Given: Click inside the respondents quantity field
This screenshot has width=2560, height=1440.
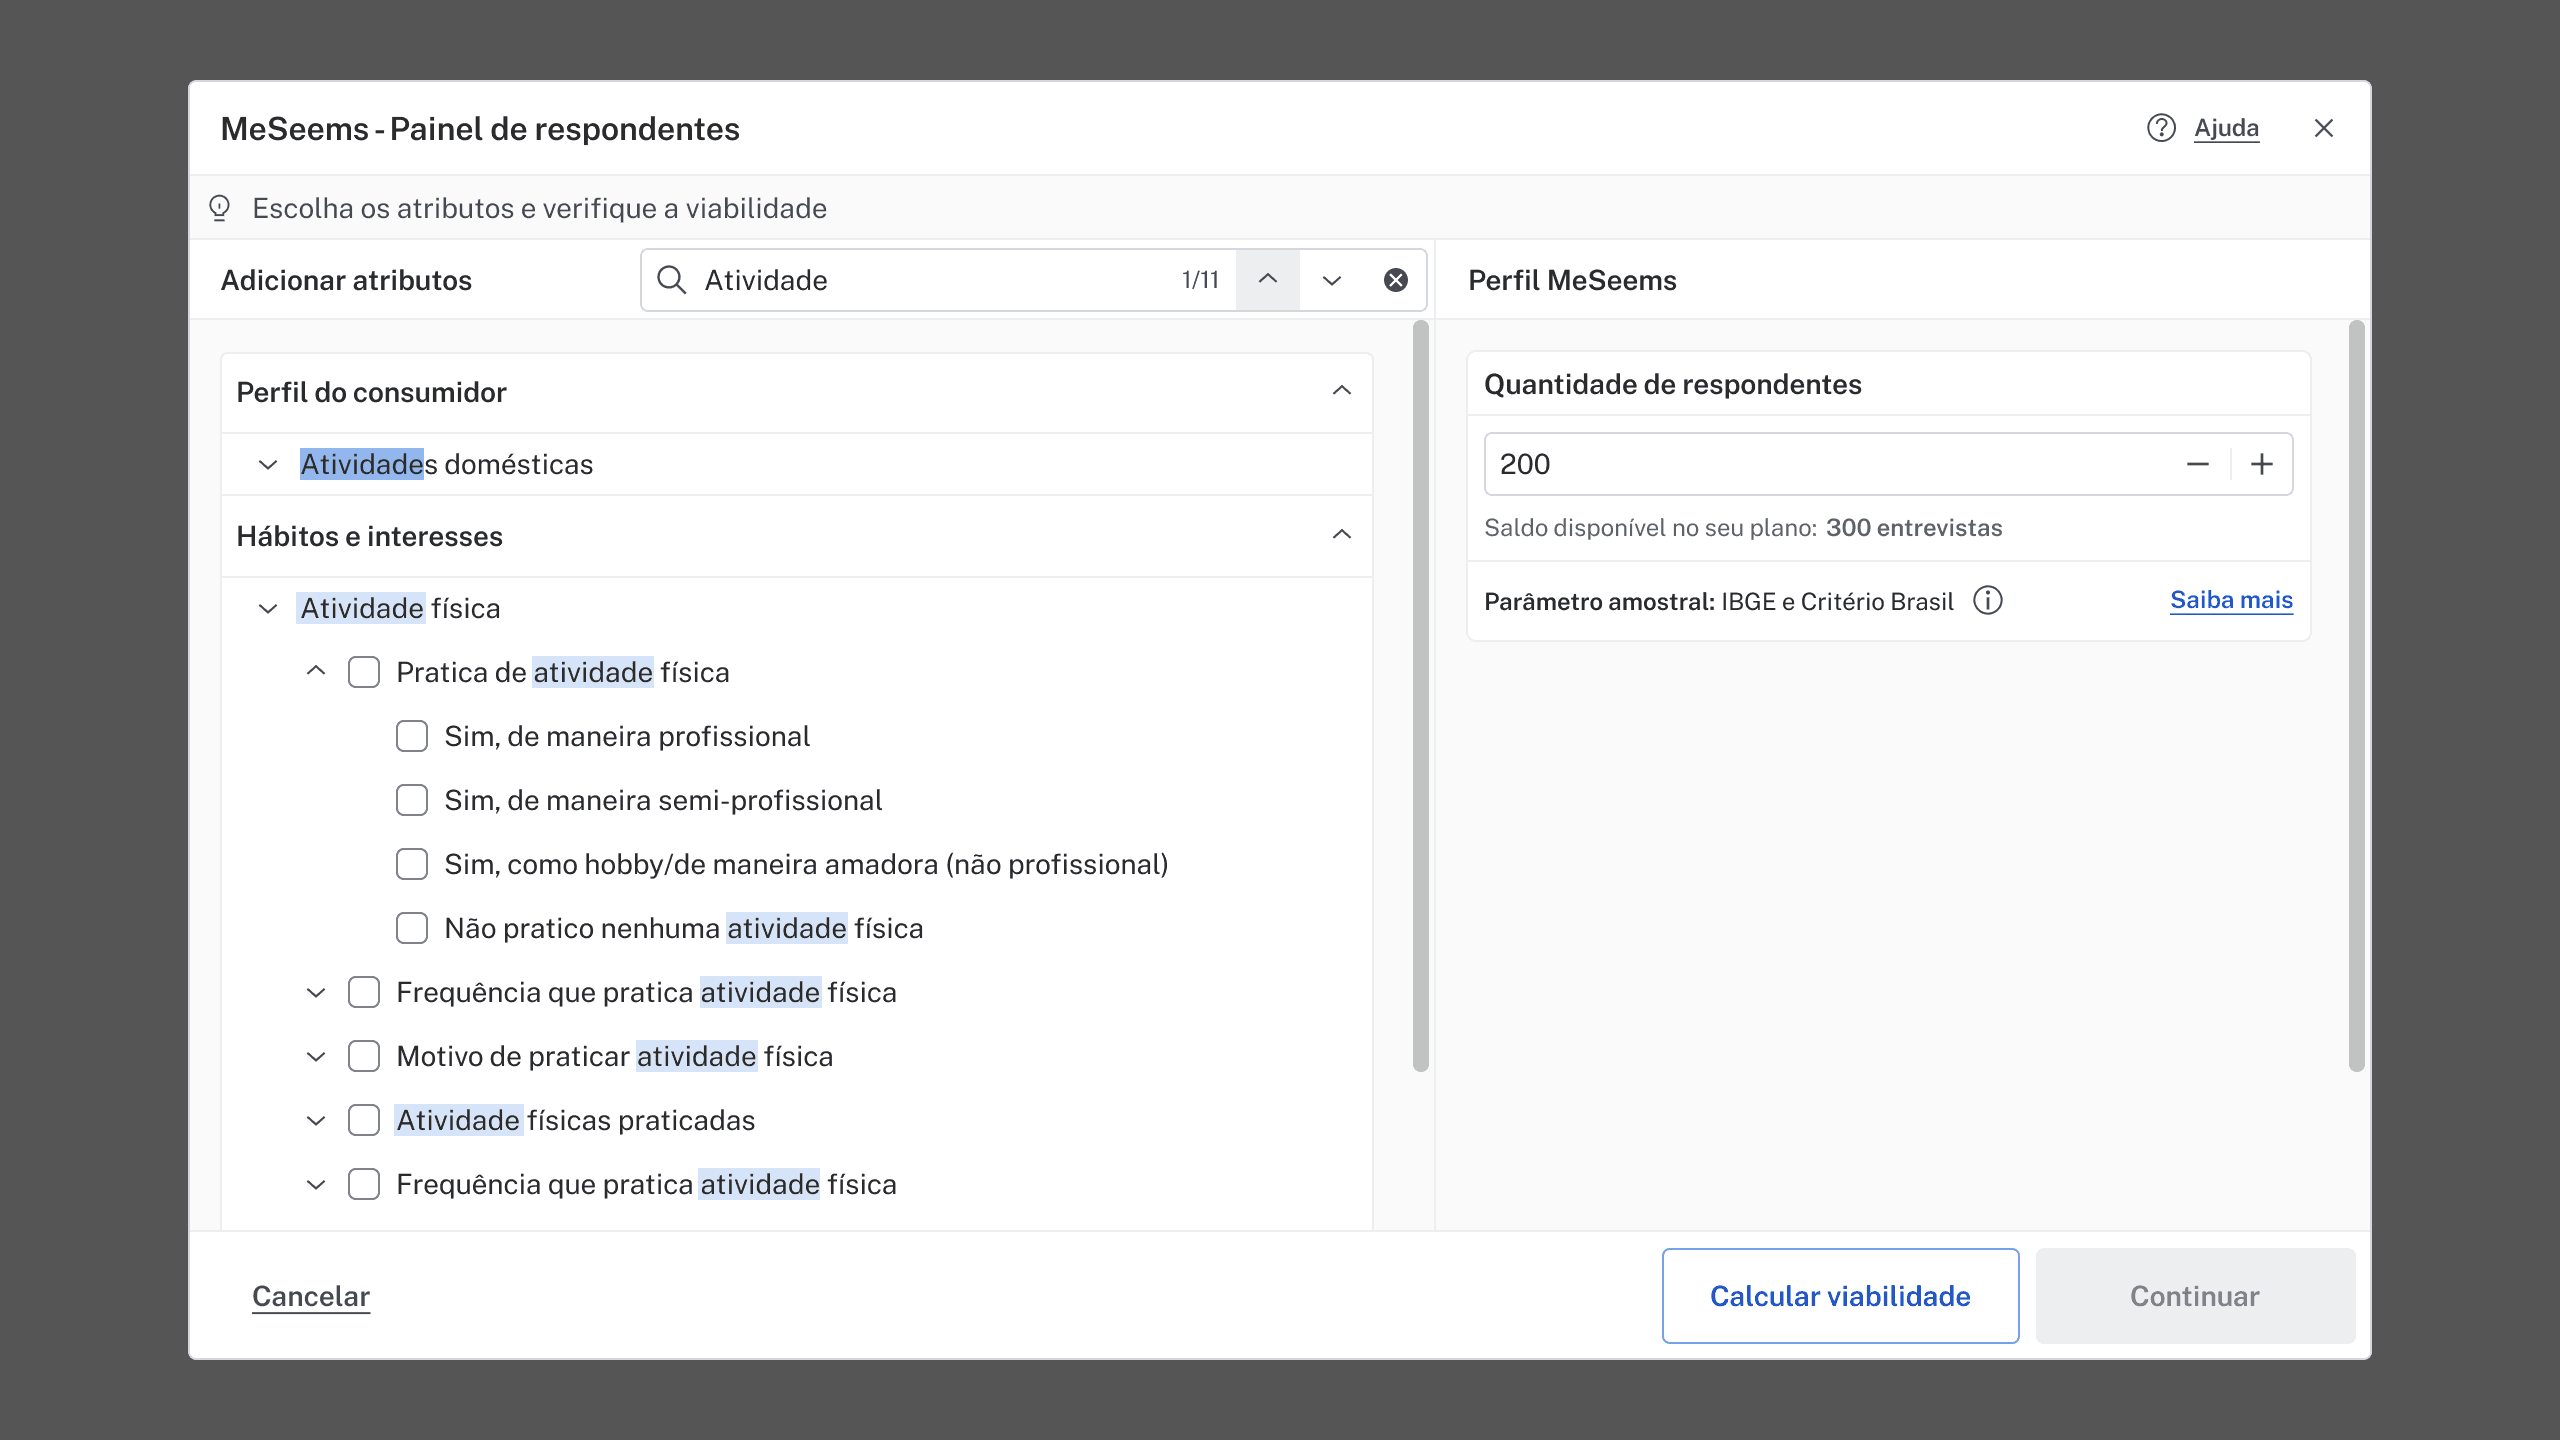Looking at the screenshot, I should click(1700, 463).
